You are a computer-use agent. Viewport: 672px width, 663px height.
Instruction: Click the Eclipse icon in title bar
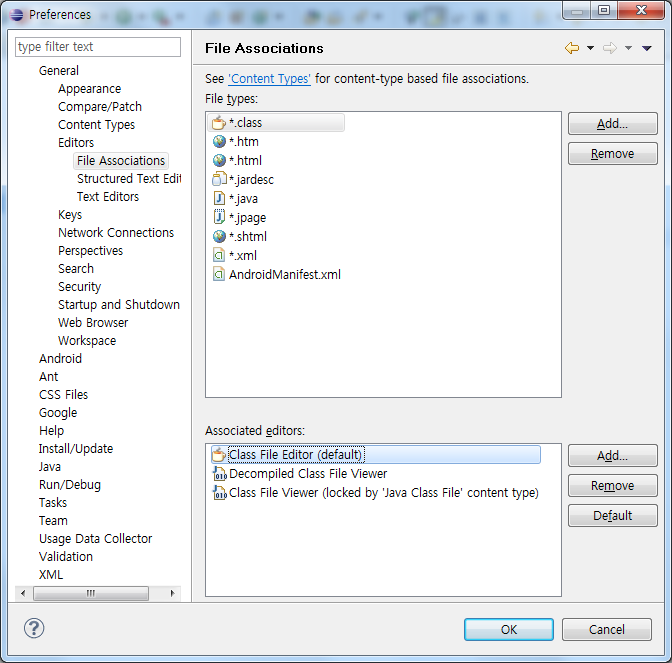tap(16, 15)
